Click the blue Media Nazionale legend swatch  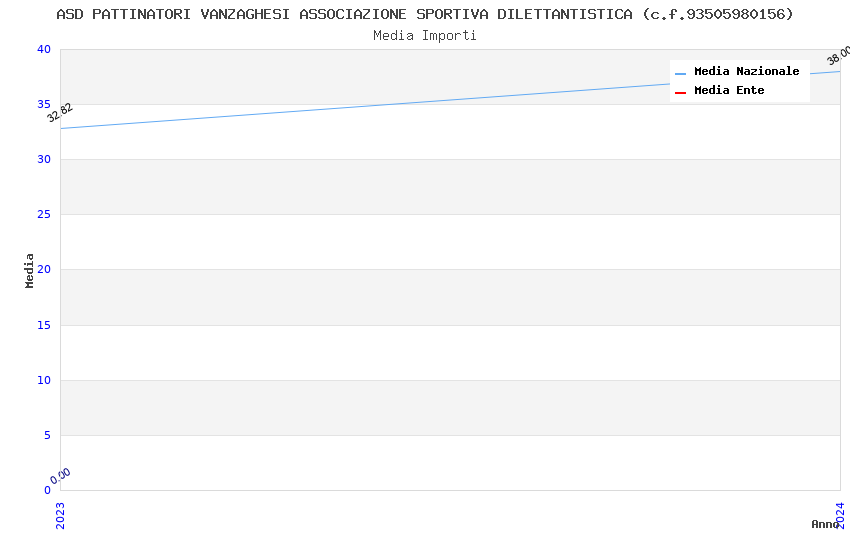coord(680,73)
